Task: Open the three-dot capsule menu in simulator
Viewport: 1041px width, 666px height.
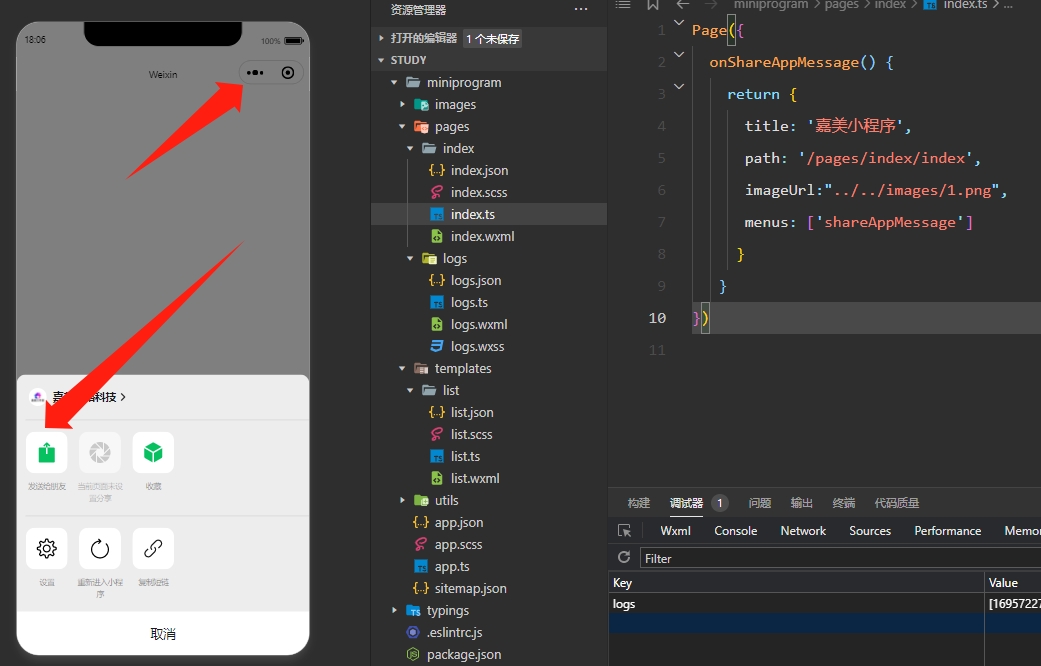Action: [x=255, y=73]
